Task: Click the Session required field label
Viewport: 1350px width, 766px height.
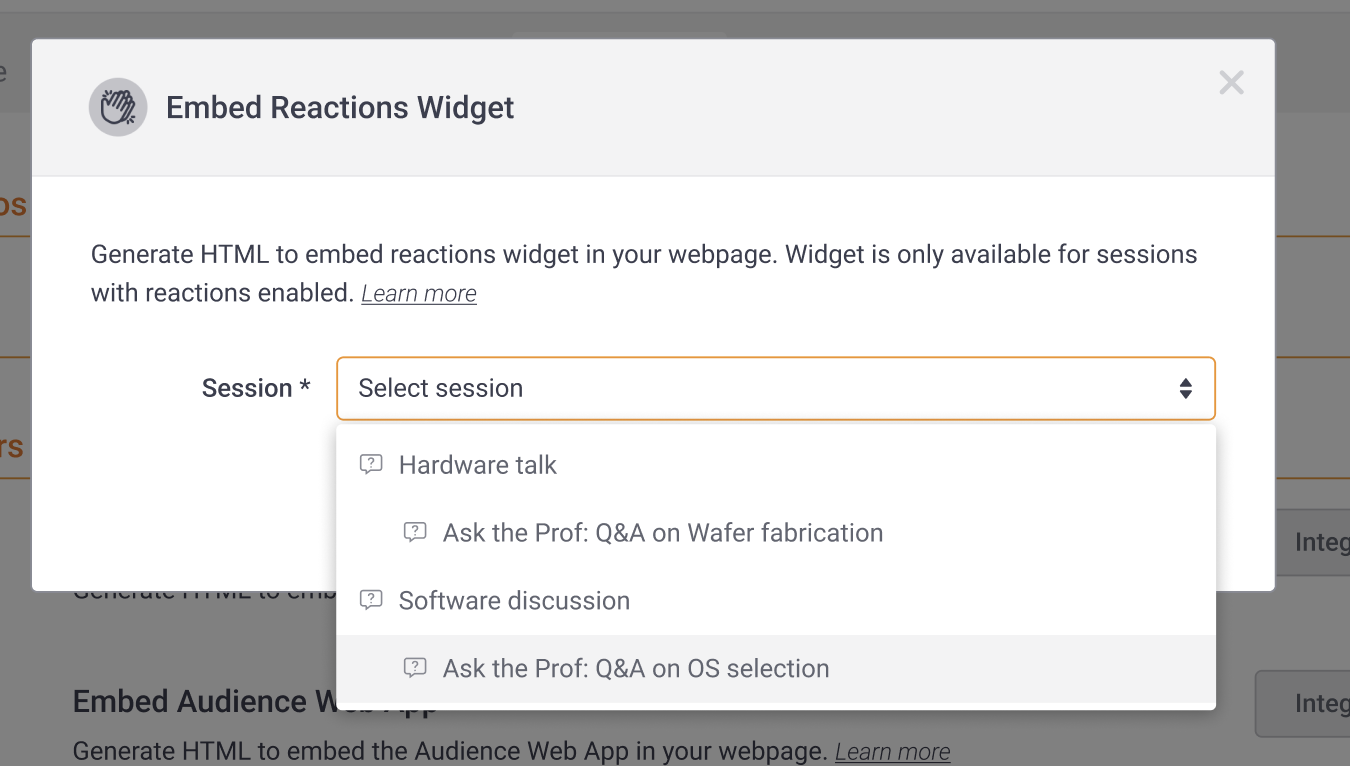Action: 256,388
